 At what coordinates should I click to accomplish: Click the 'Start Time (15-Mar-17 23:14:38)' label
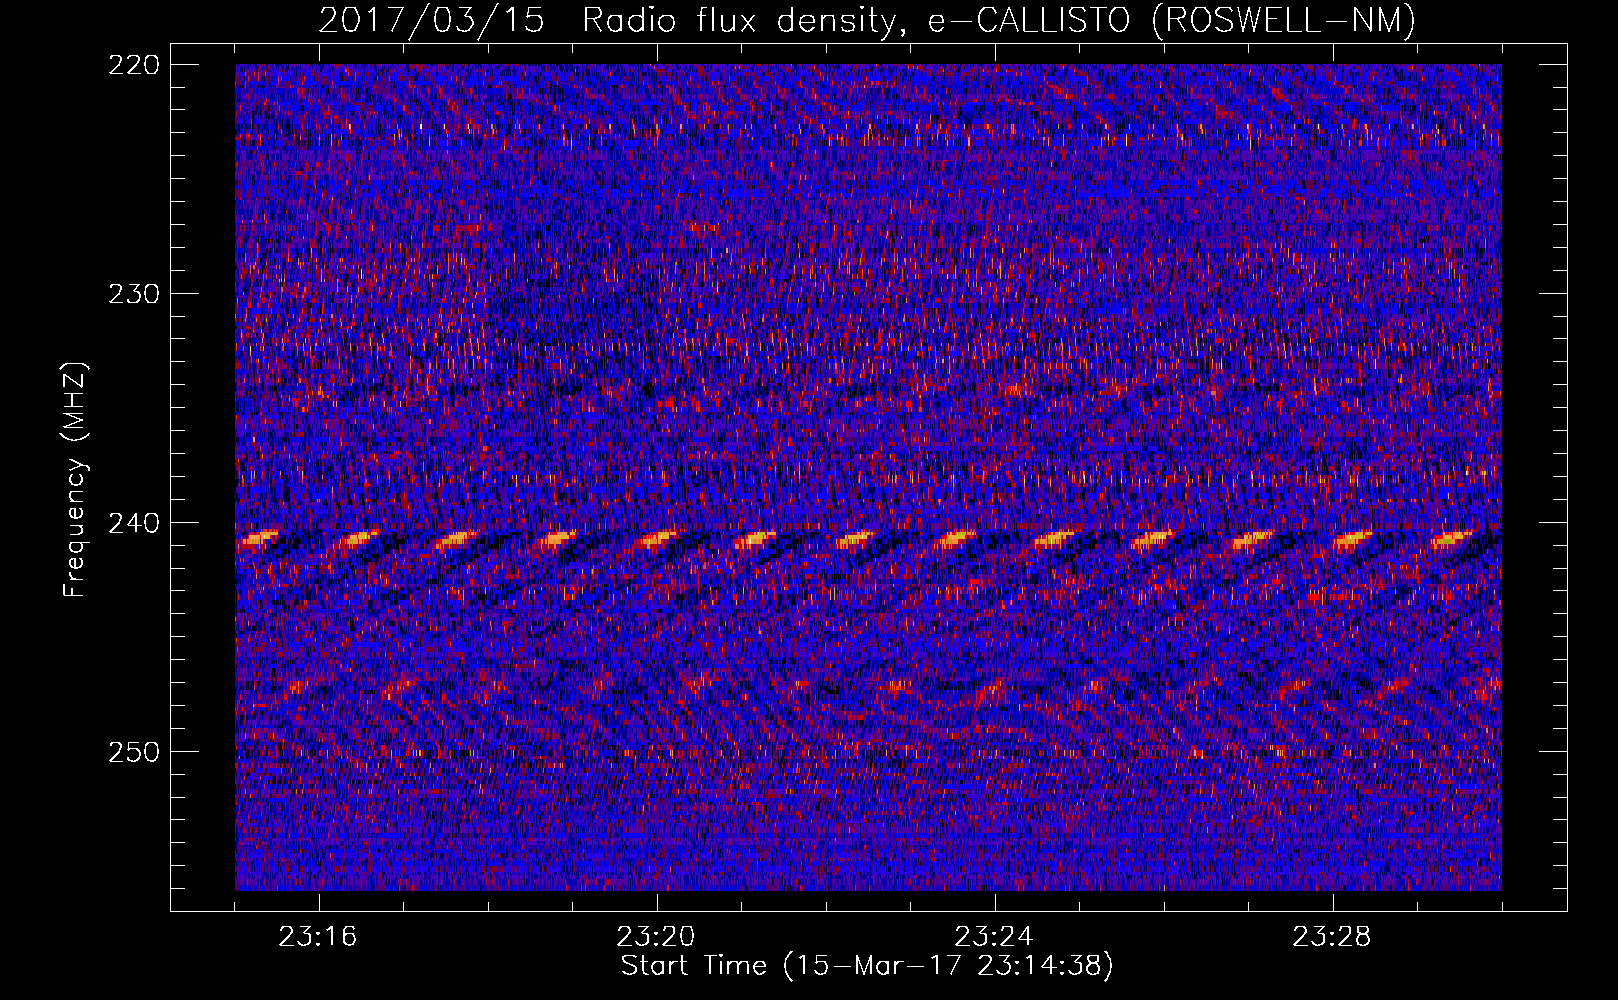click(867, 966)
